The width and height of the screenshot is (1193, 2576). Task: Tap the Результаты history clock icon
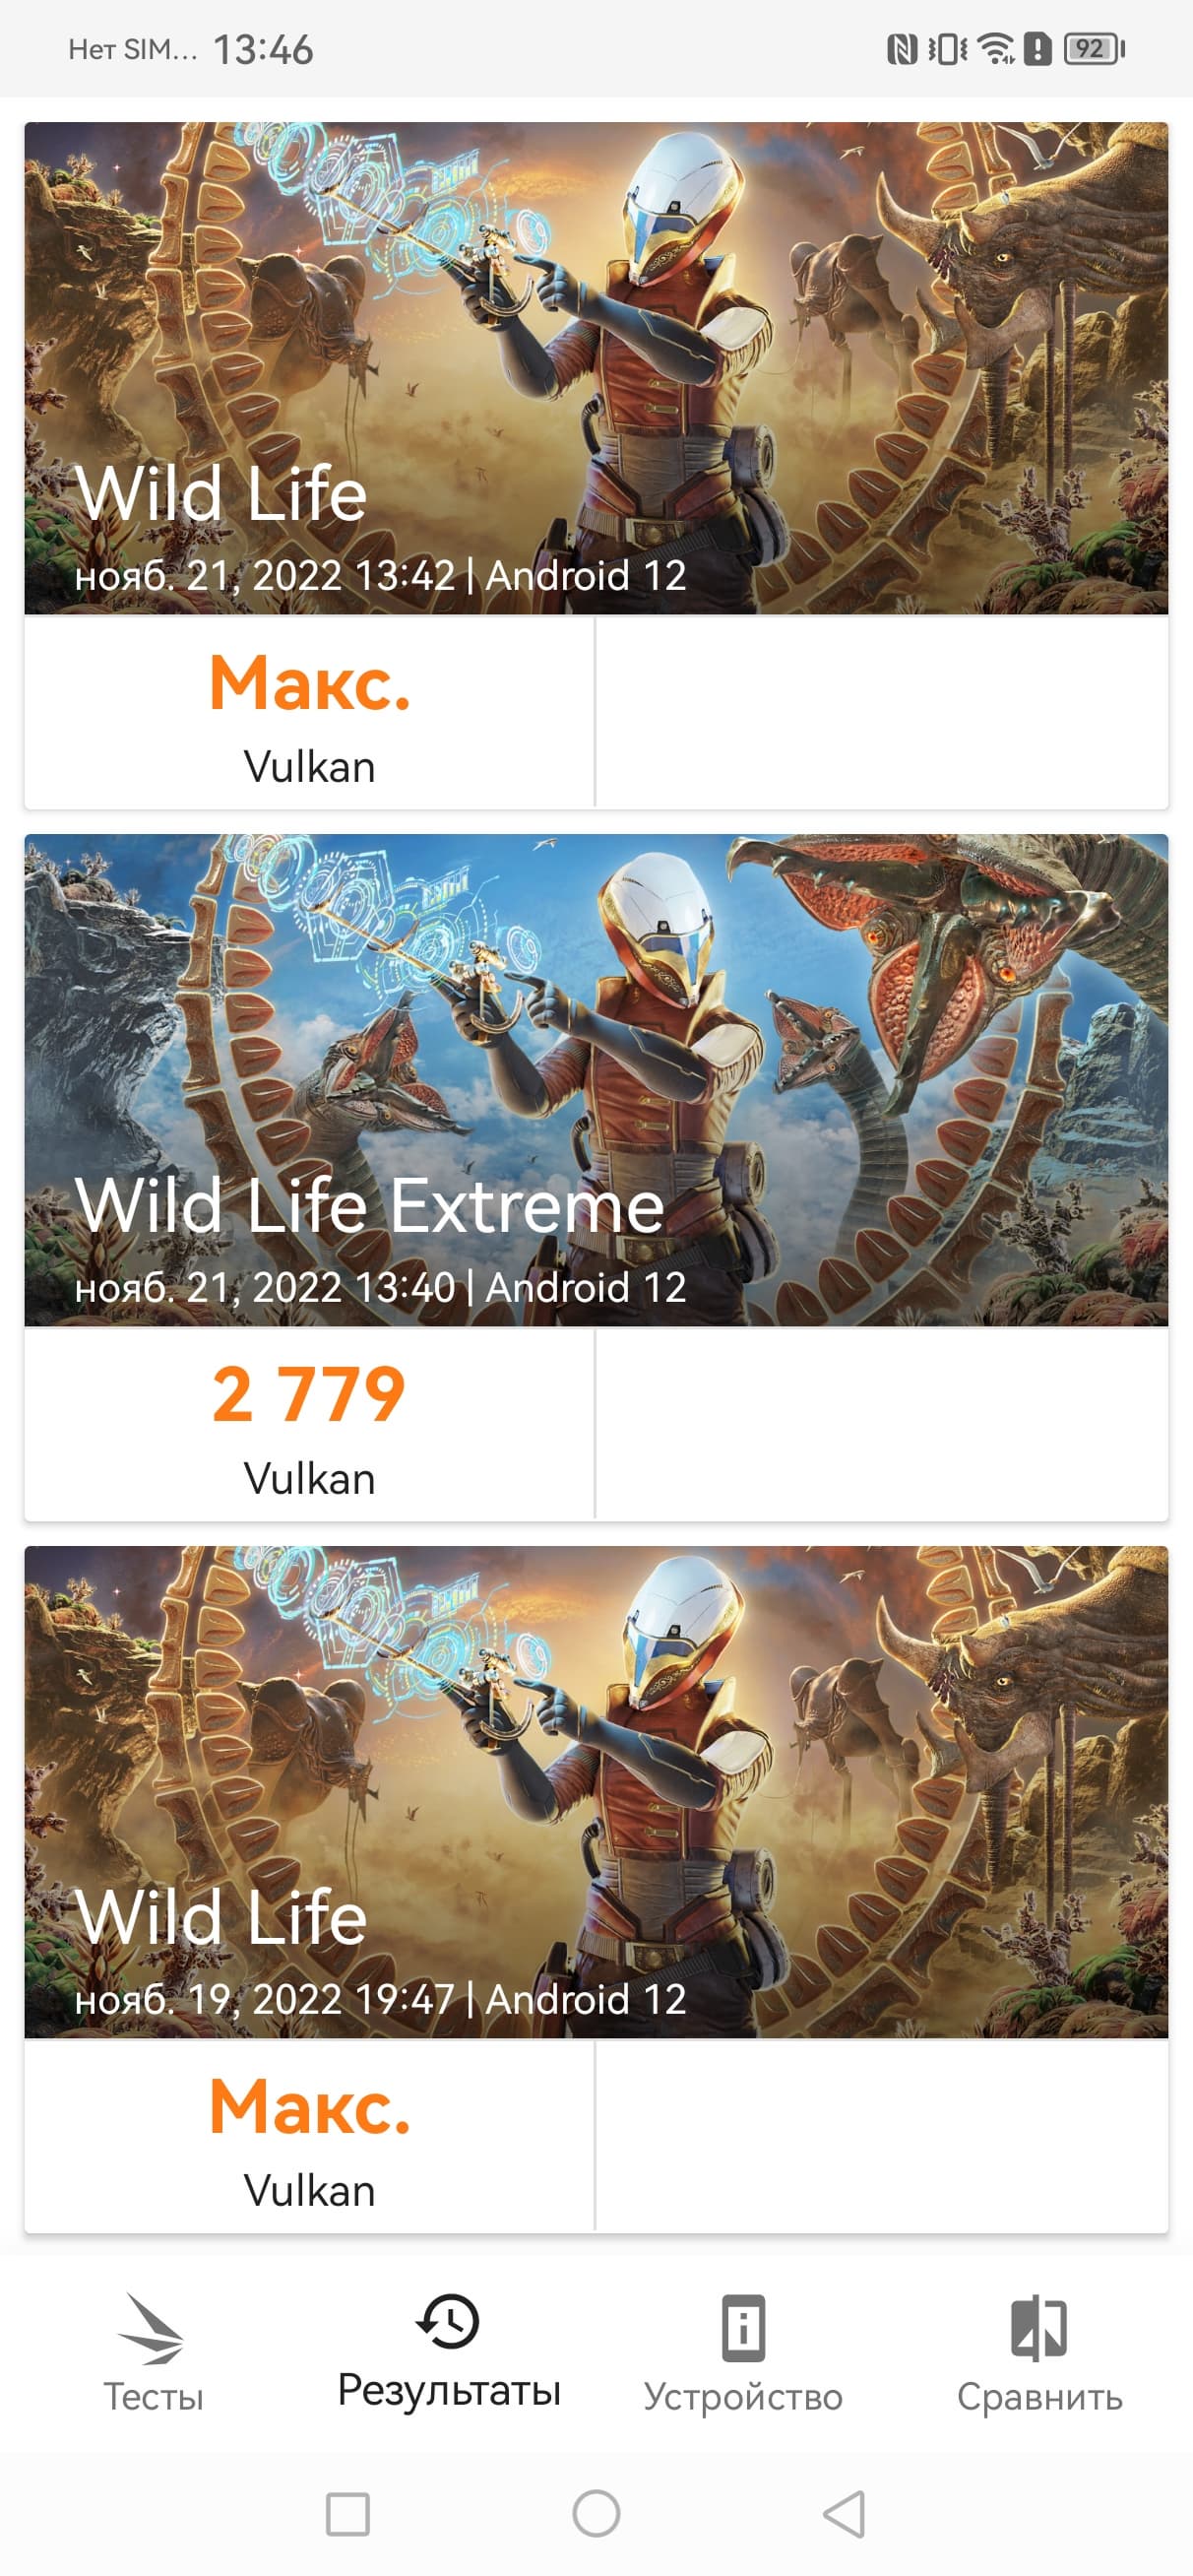pyautogui.click(x=448, y=2321)
